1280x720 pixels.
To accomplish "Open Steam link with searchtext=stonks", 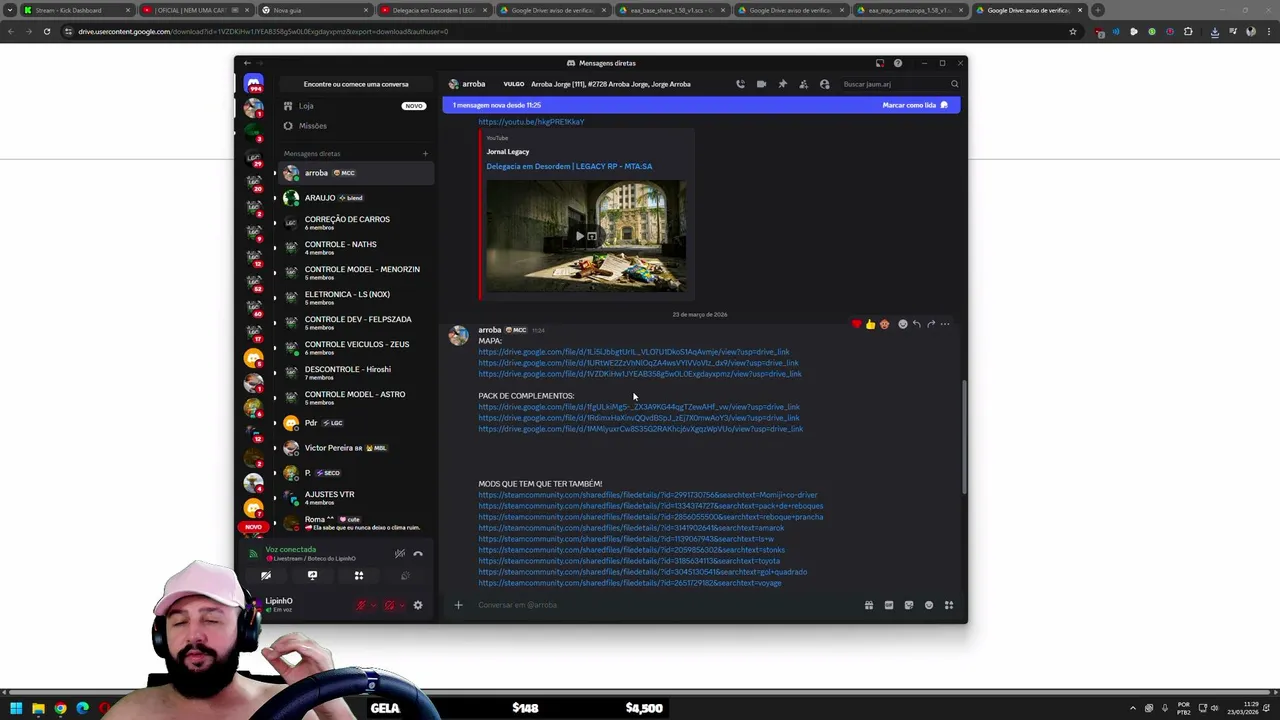I will coord(631,550).
